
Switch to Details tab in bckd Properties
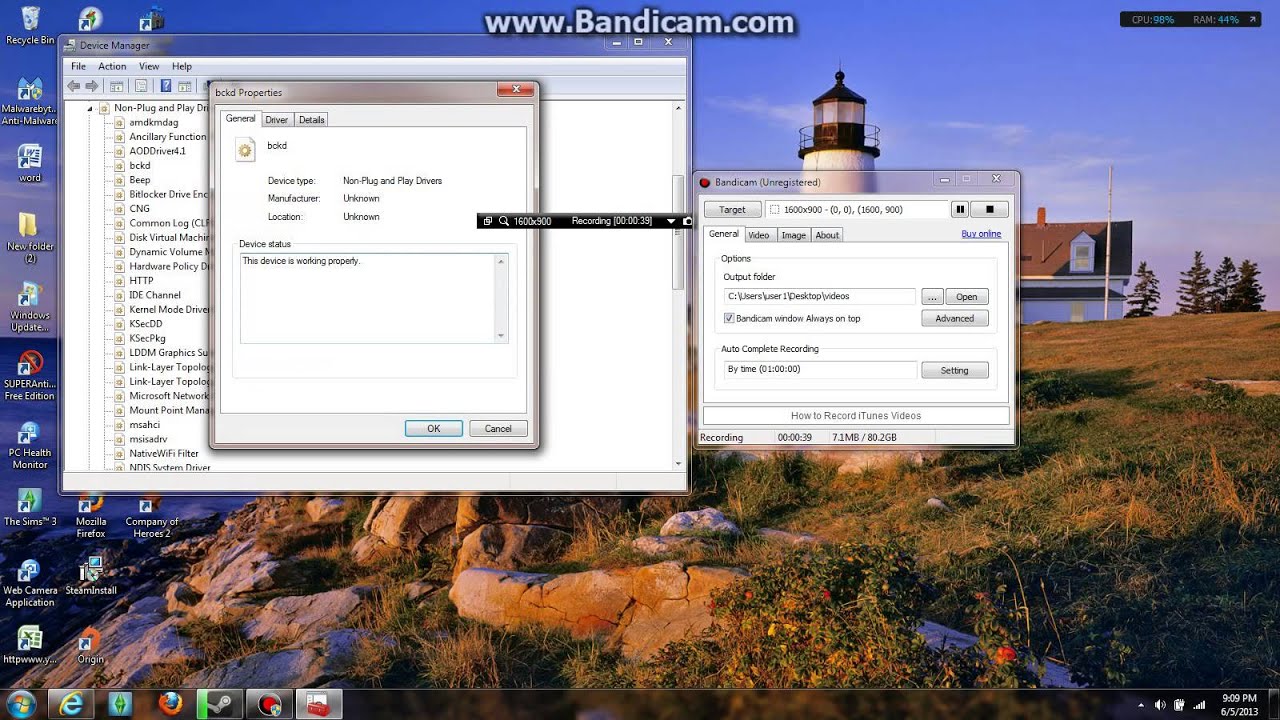312,119
